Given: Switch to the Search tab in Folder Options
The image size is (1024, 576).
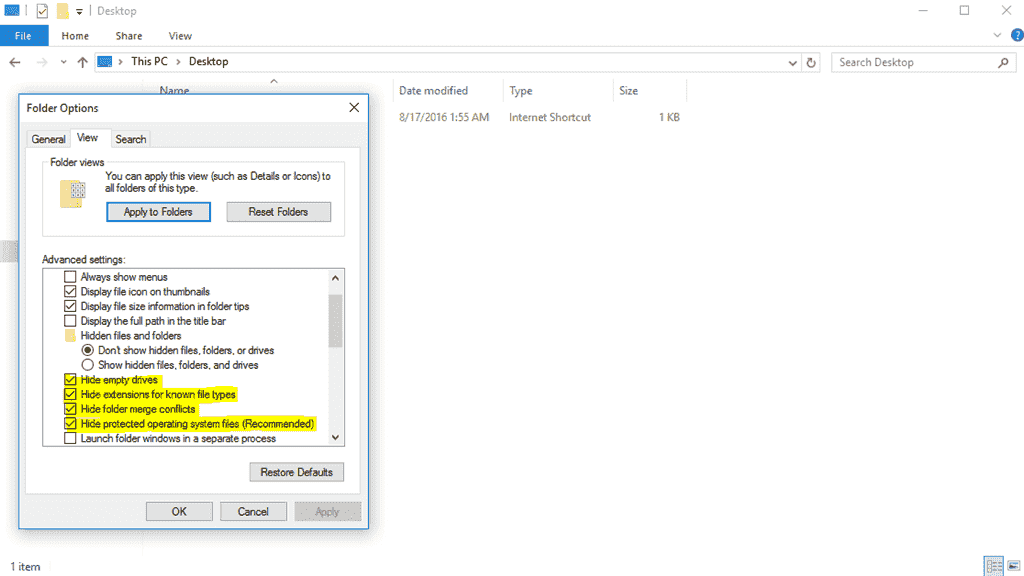Looking at the screenshot, I should pos(131,138).
